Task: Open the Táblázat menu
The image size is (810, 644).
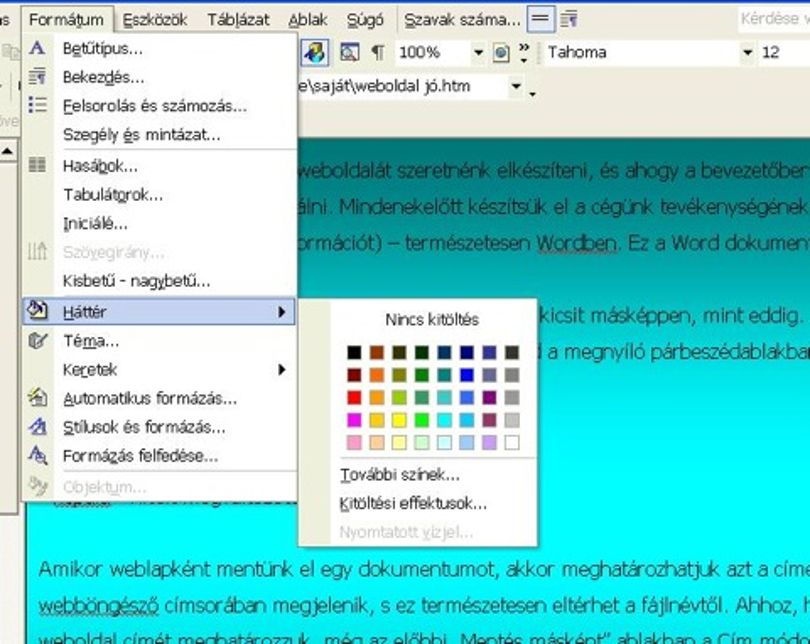Action: (x=238, y=20)
